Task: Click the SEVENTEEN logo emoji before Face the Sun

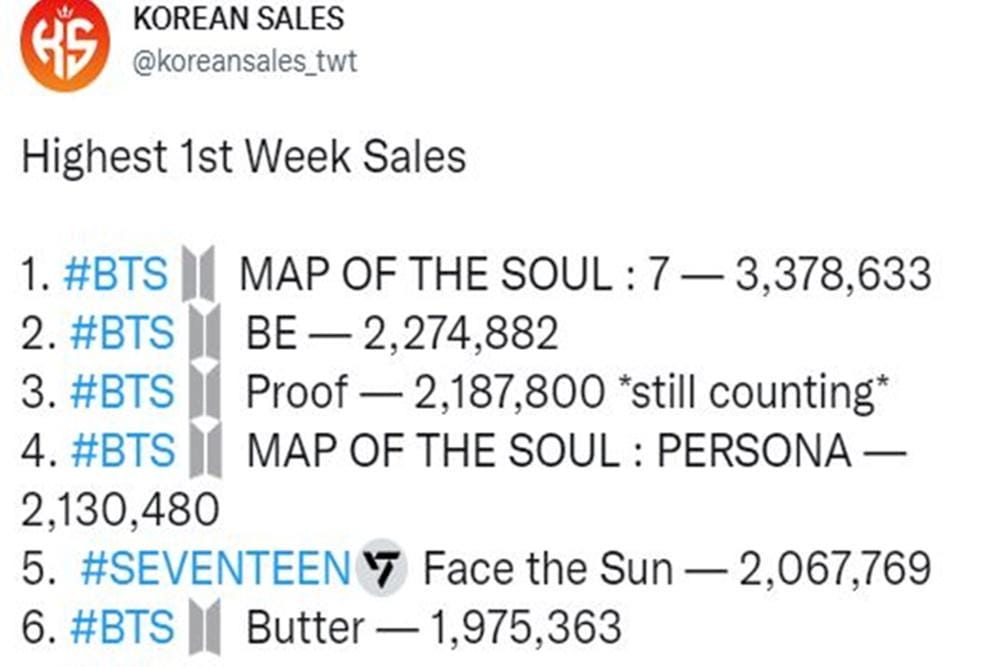Action: (382, 569)
